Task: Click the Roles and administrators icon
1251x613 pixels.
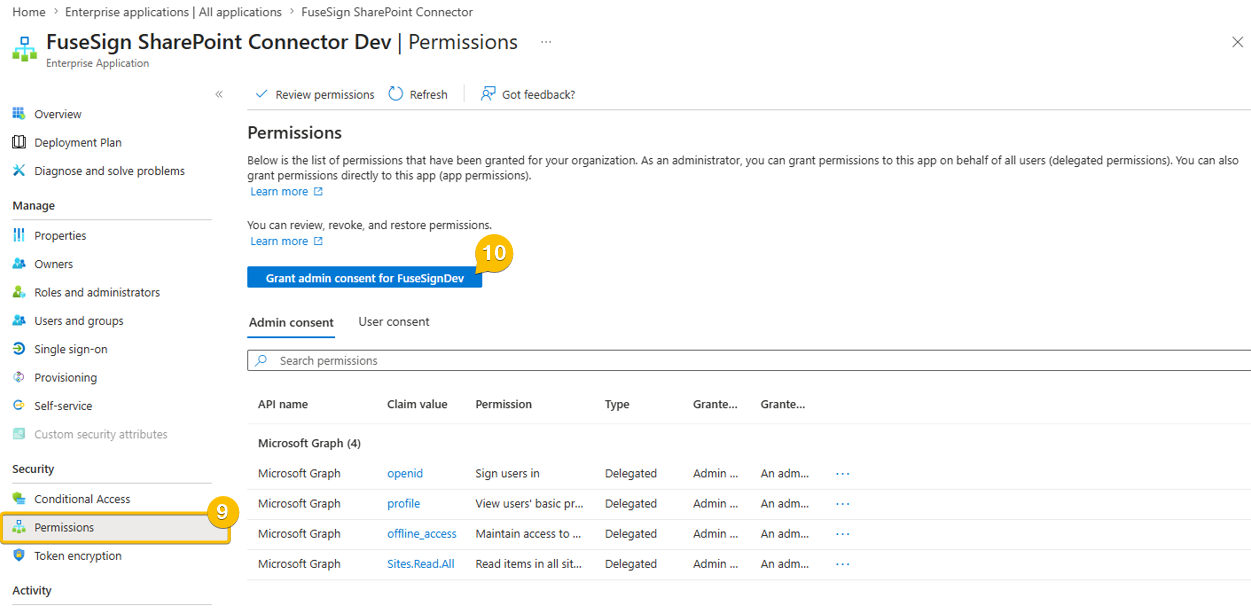Action: tap(18, 292)
